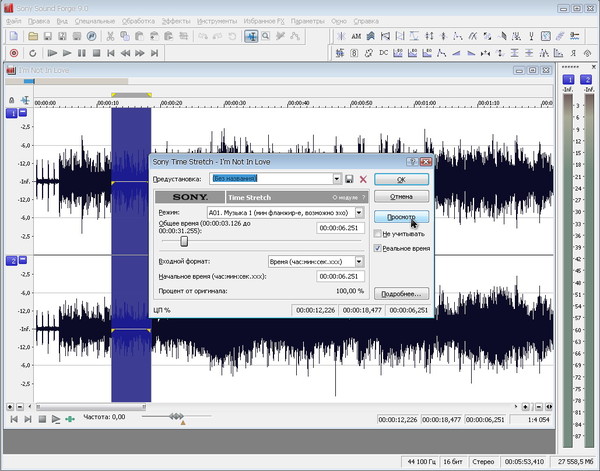Click the Подробнее... button
Viewport: 600px width, 471px height.
[401, 294]
